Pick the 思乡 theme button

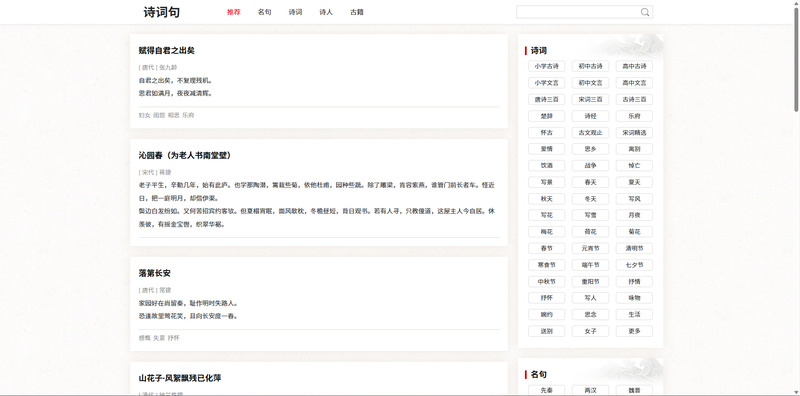point(590,149)
